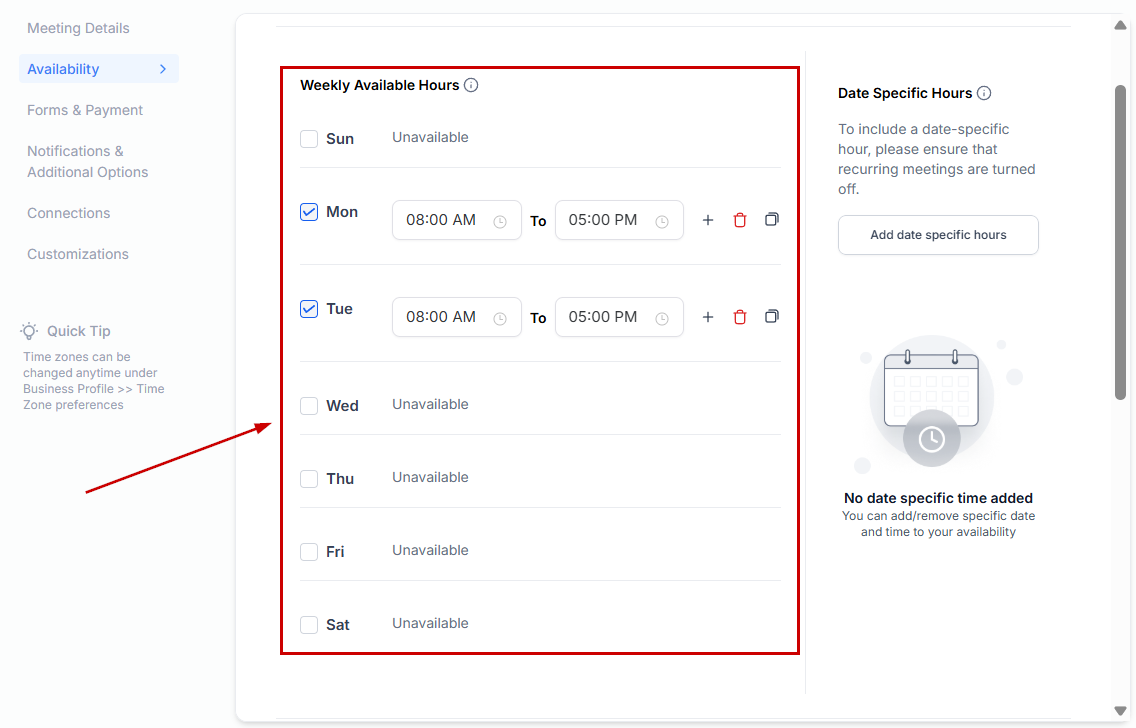The width and height of the screenshot is (1136, 728).
Task: Open Forms & Payment section
Action: pyautogui.click(x=85, y=110)
